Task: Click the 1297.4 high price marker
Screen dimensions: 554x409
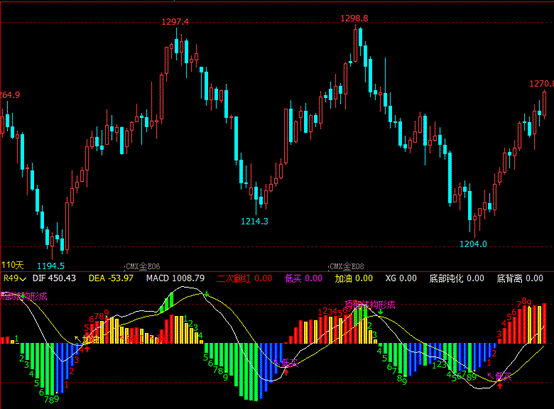Action: point(175,22)
